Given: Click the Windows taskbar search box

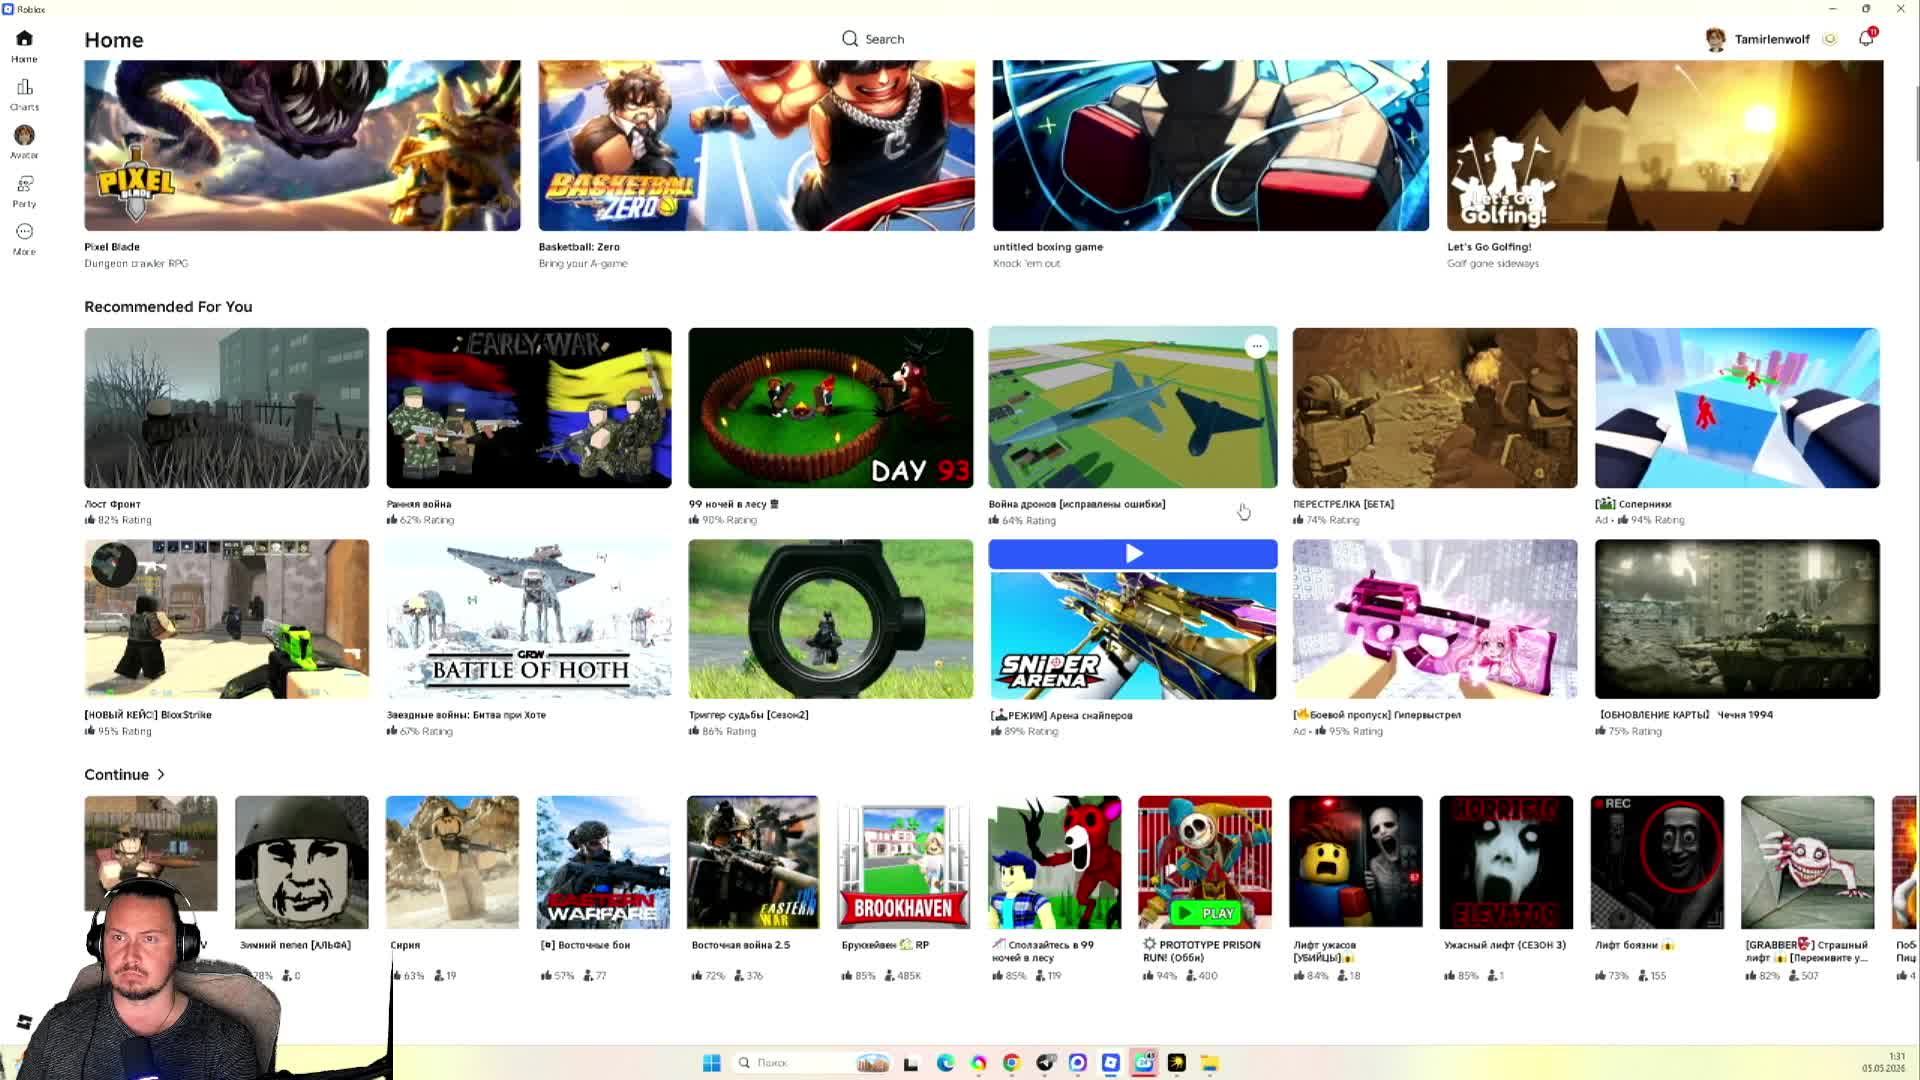Looking at the screenshot, I should pos(812,1062).
